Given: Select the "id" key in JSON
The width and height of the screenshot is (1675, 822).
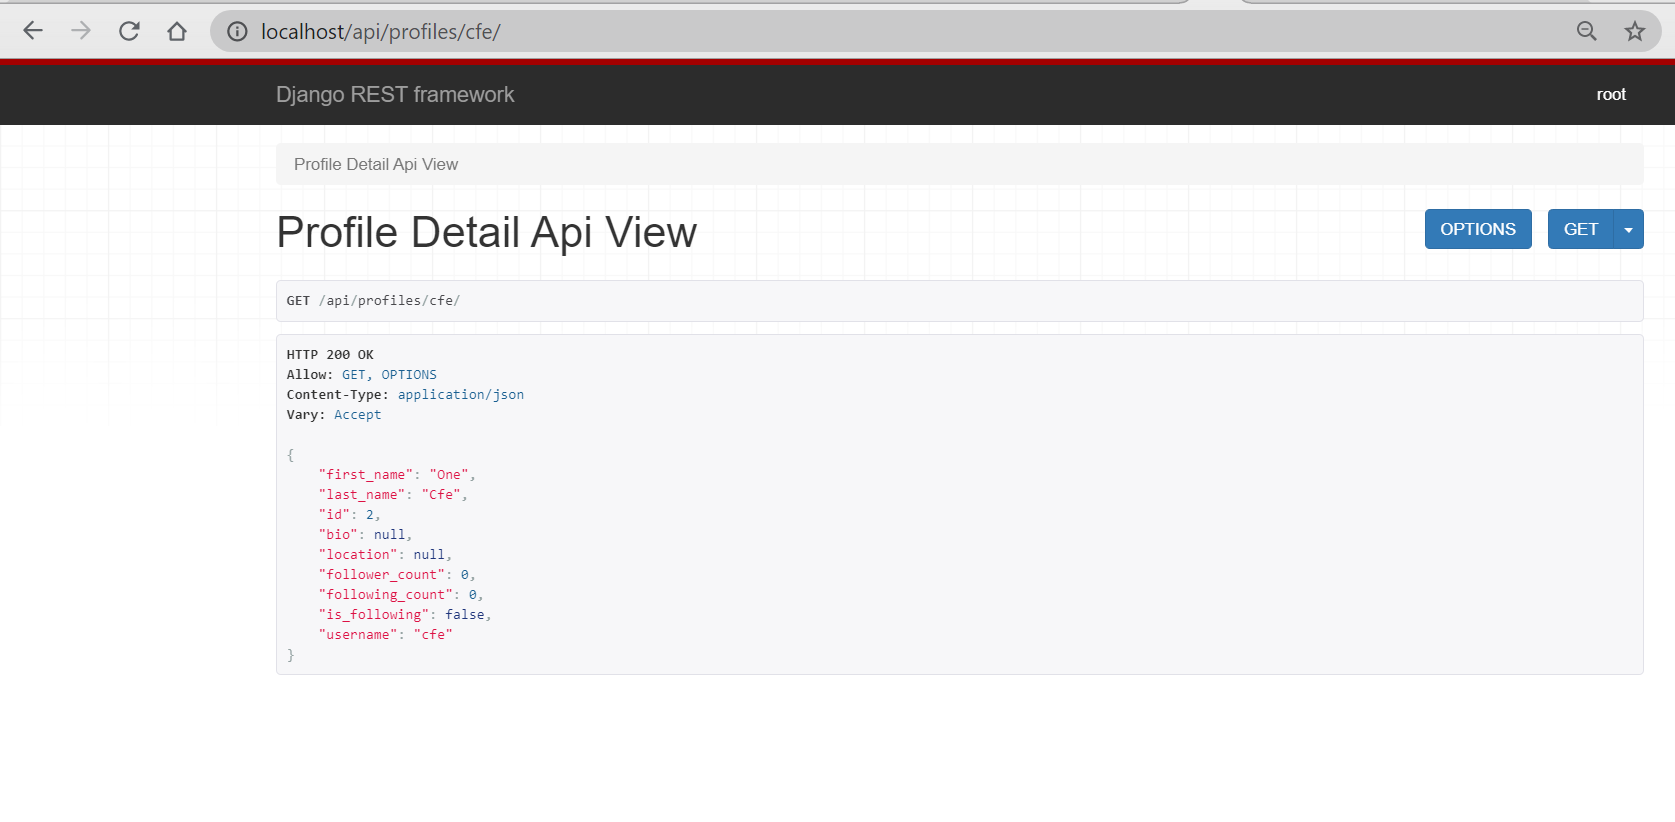Looking at the screenshot, I should 334,515.
